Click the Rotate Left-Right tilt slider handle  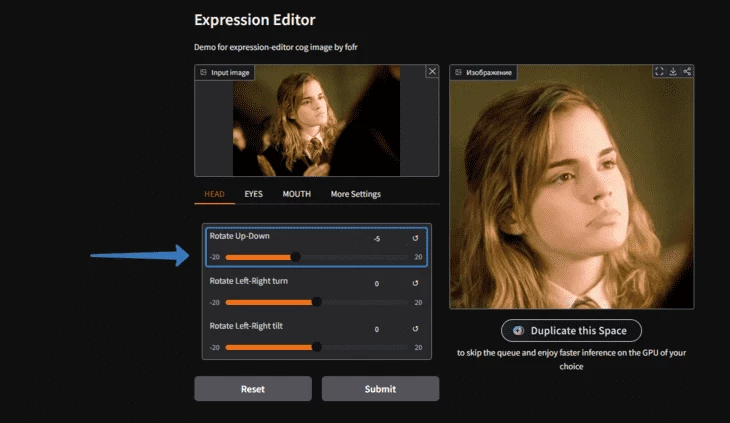317,347
